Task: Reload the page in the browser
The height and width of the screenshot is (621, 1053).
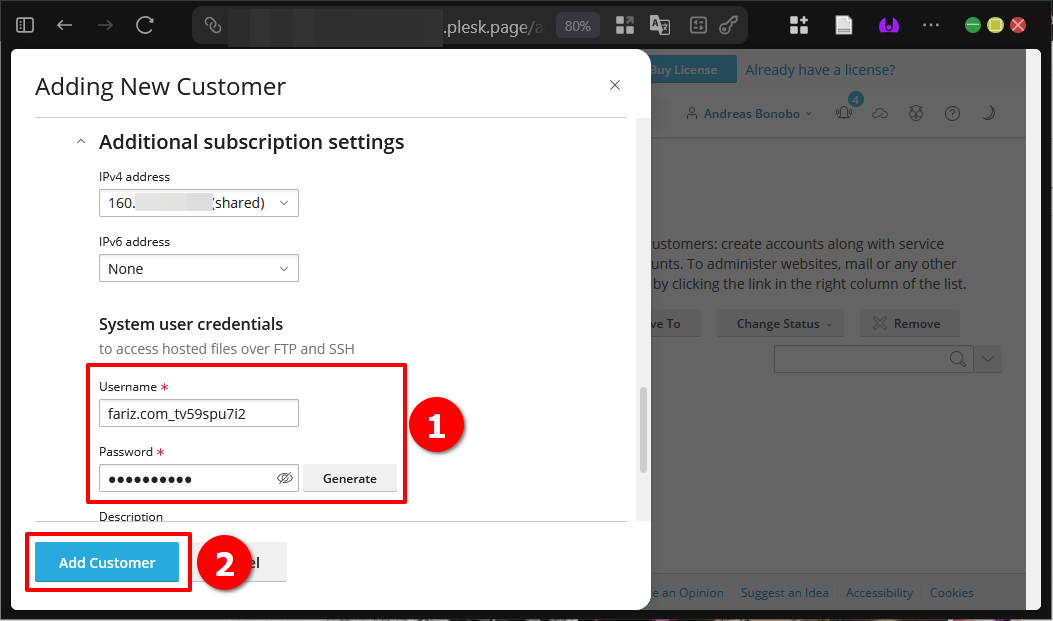Action: (145, 25)
